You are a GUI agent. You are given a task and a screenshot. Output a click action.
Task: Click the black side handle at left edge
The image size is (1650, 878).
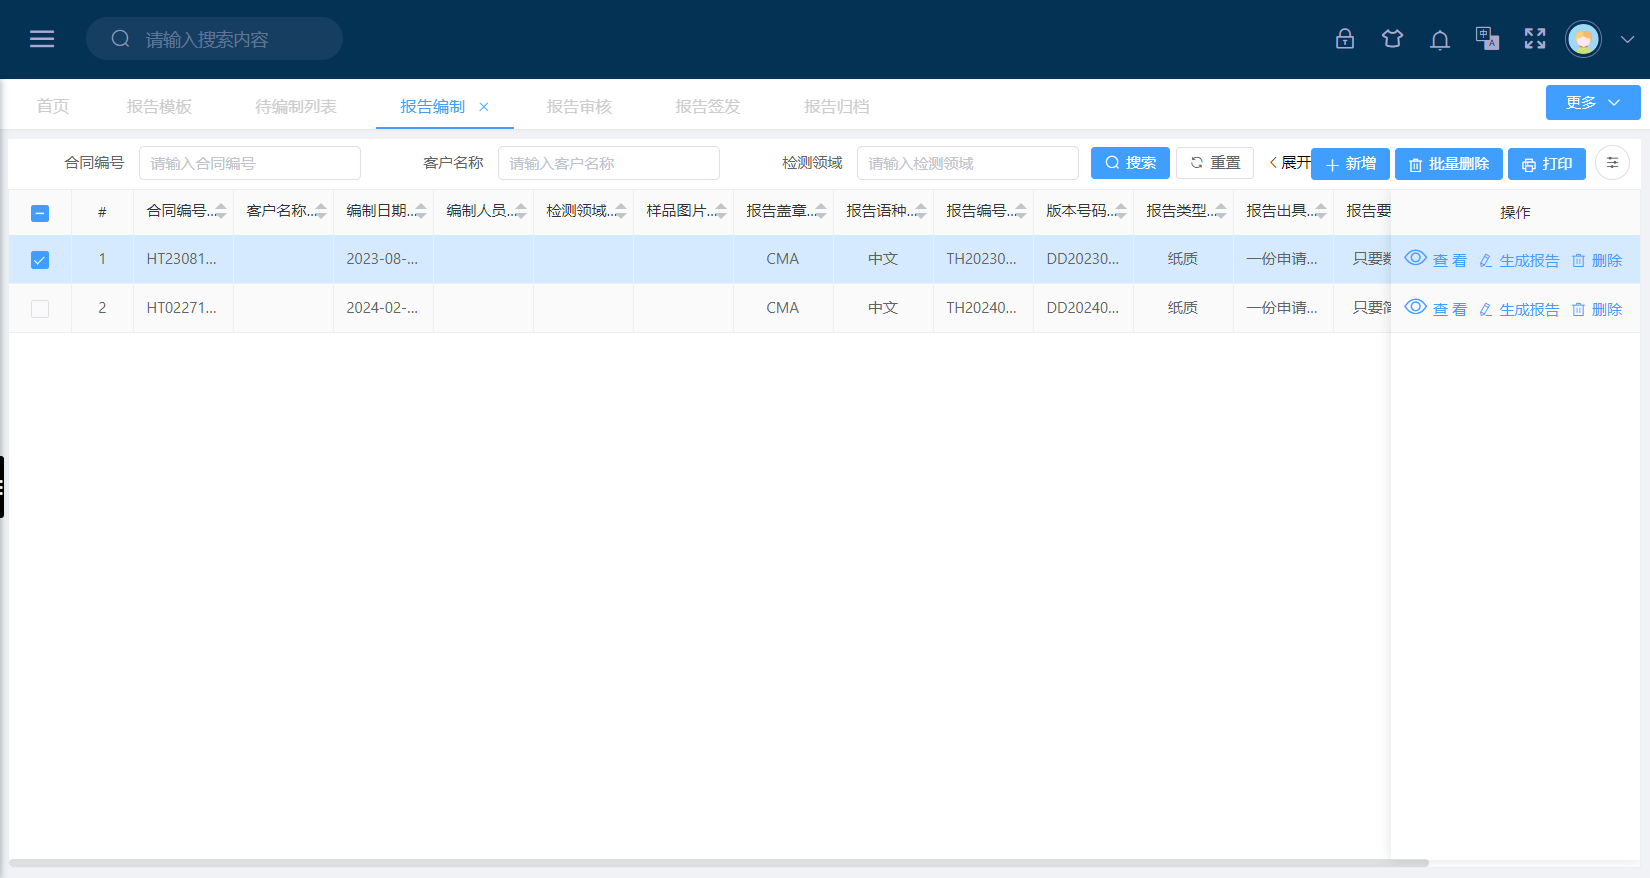coord(2,487)
